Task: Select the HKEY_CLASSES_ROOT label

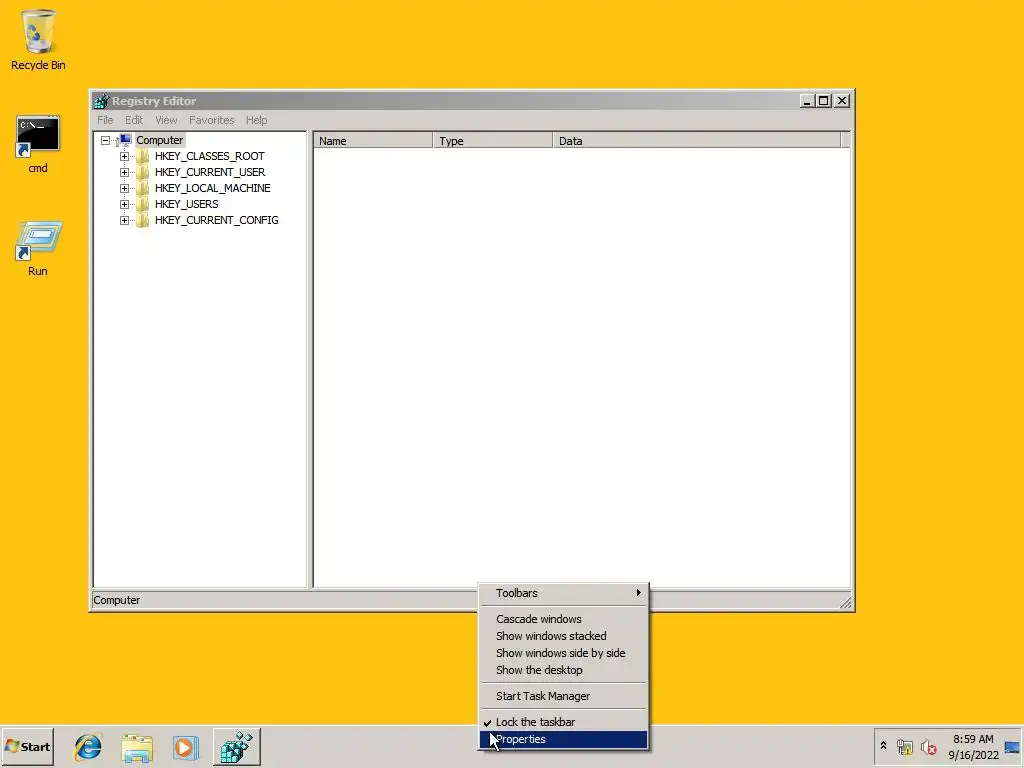Action: [210, 156]
